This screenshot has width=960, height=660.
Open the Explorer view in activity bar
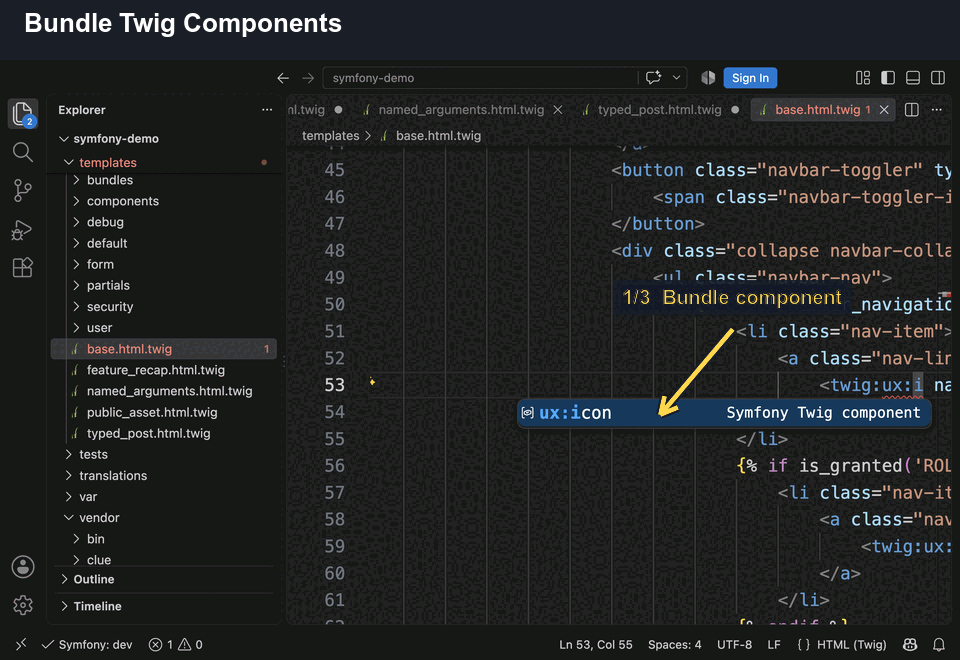[23, 114]
